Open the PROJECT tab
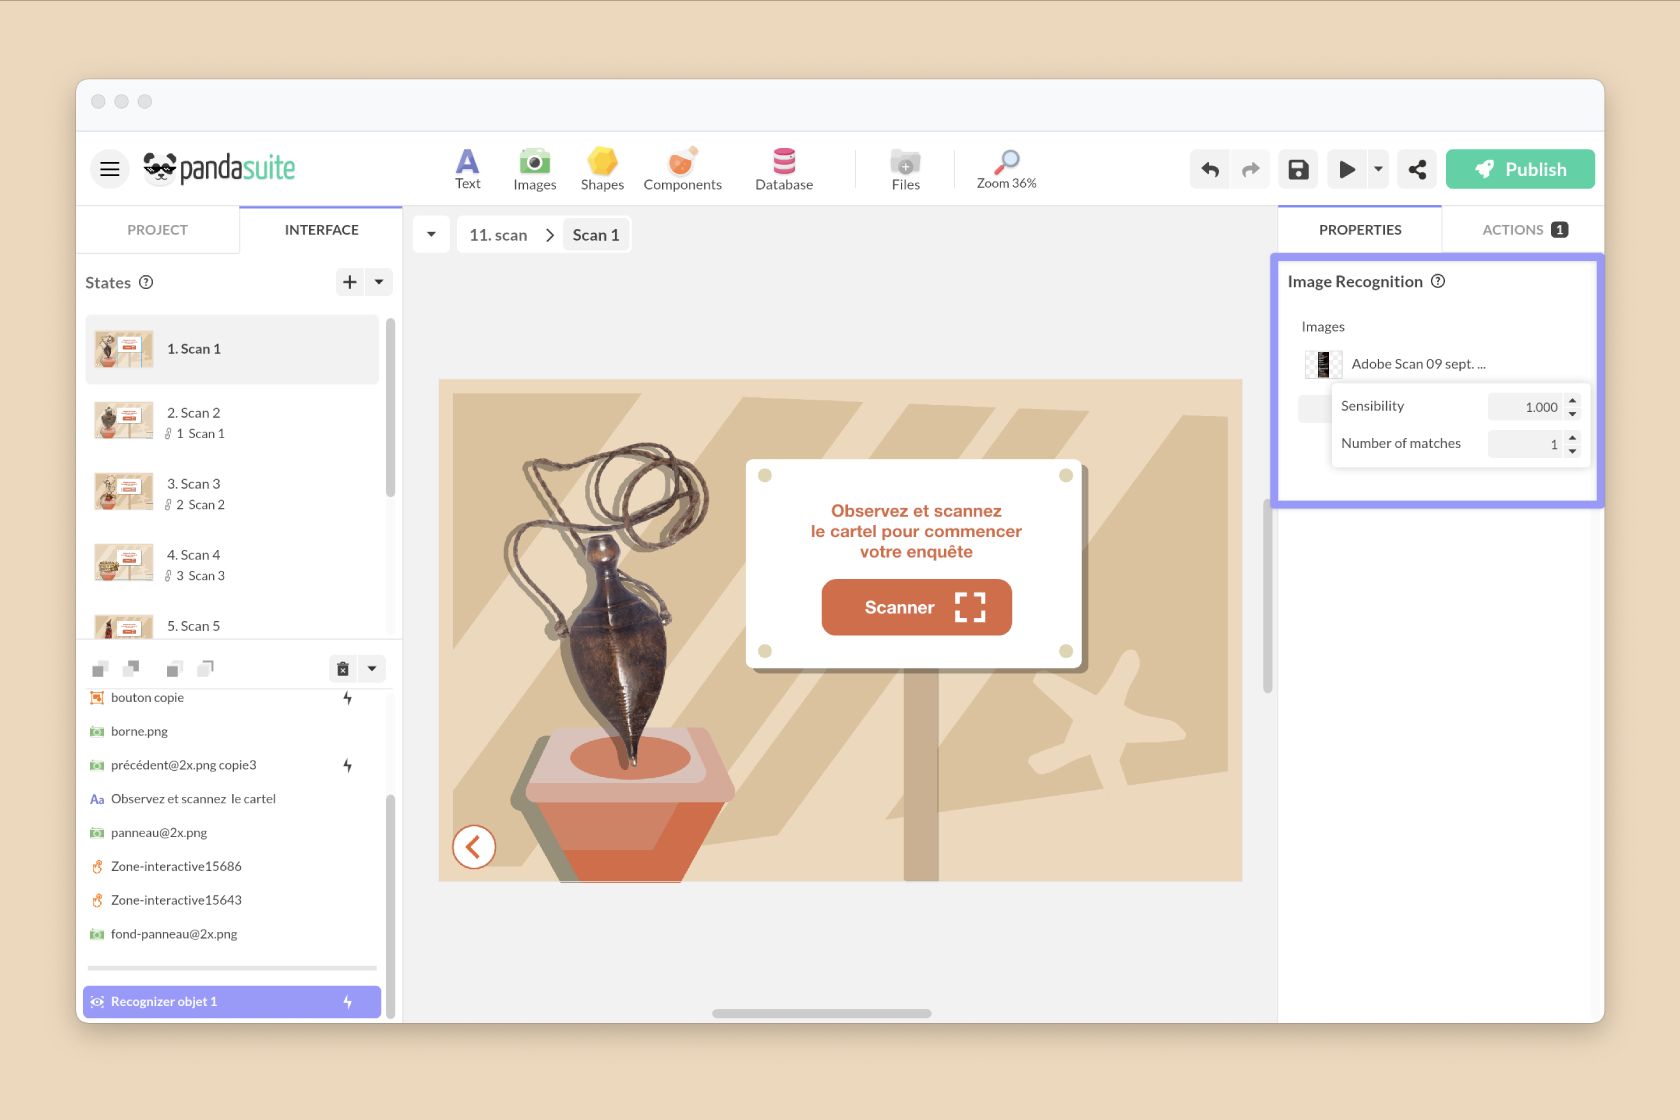Image resolution: width=1680 pixels, height=1120 pixels. click(x=157, y=229)
